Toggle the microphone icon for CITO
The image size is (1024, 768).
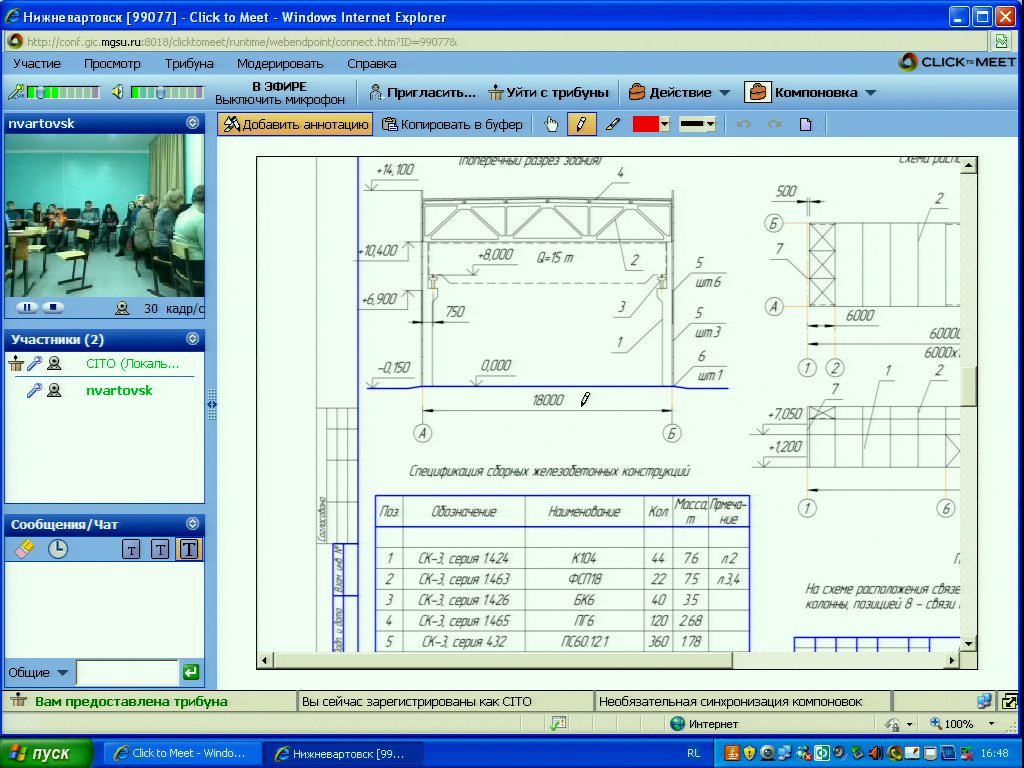click(x=35, y=364)
